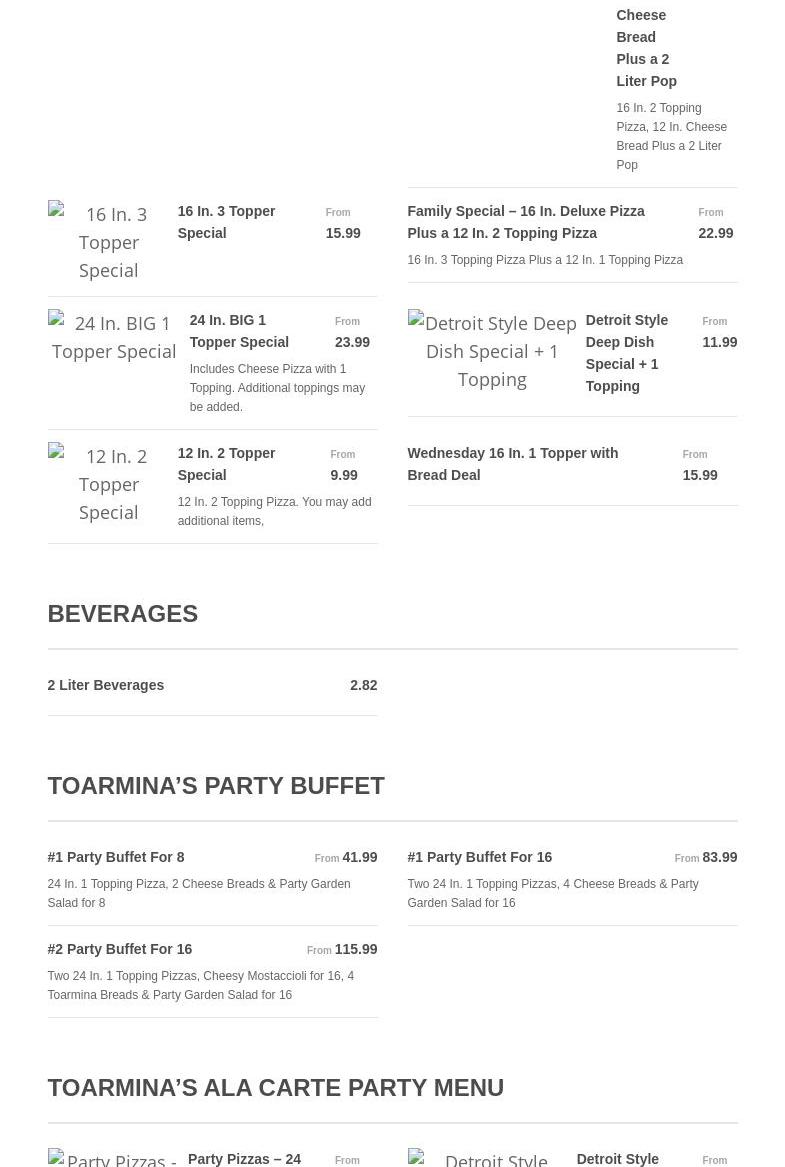Choose #2 Party Buffet For 16
785x1167 pixels.
(x=120, y=949)
